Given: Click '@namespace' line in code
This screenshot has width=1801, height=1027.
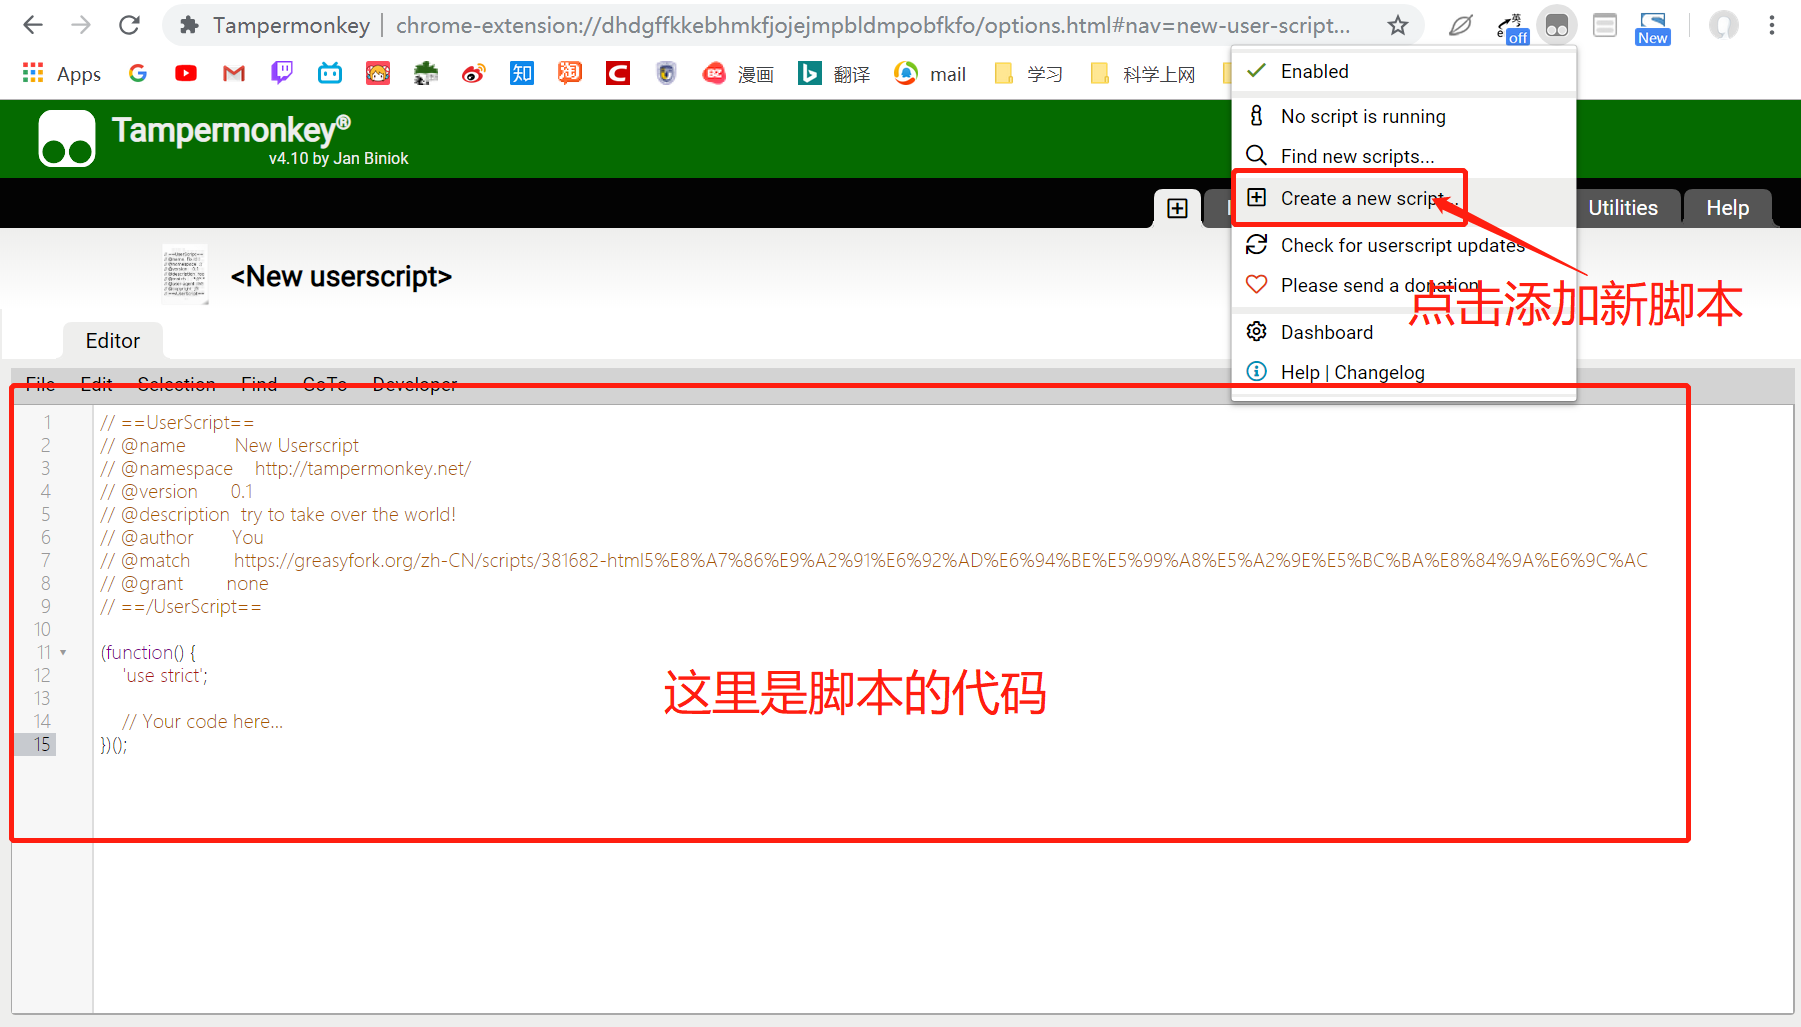Looking at the screenshot, I should click(x=285, y=468).
